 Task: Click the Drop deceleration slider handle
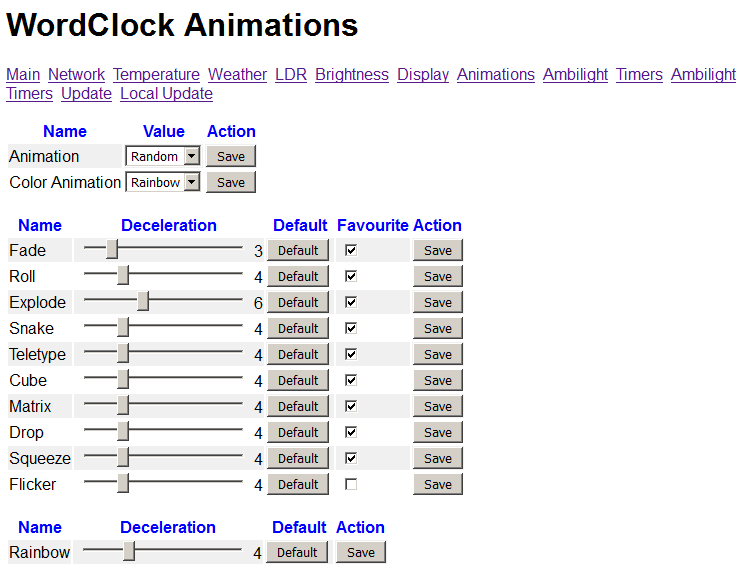pyautogui.click(x=123, y=431)
